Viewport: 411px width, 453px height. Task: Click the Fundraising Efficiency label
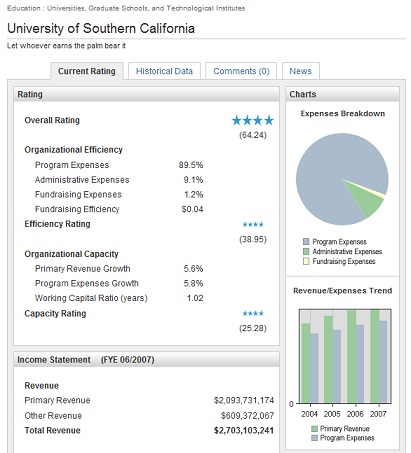tap(77, 209)
